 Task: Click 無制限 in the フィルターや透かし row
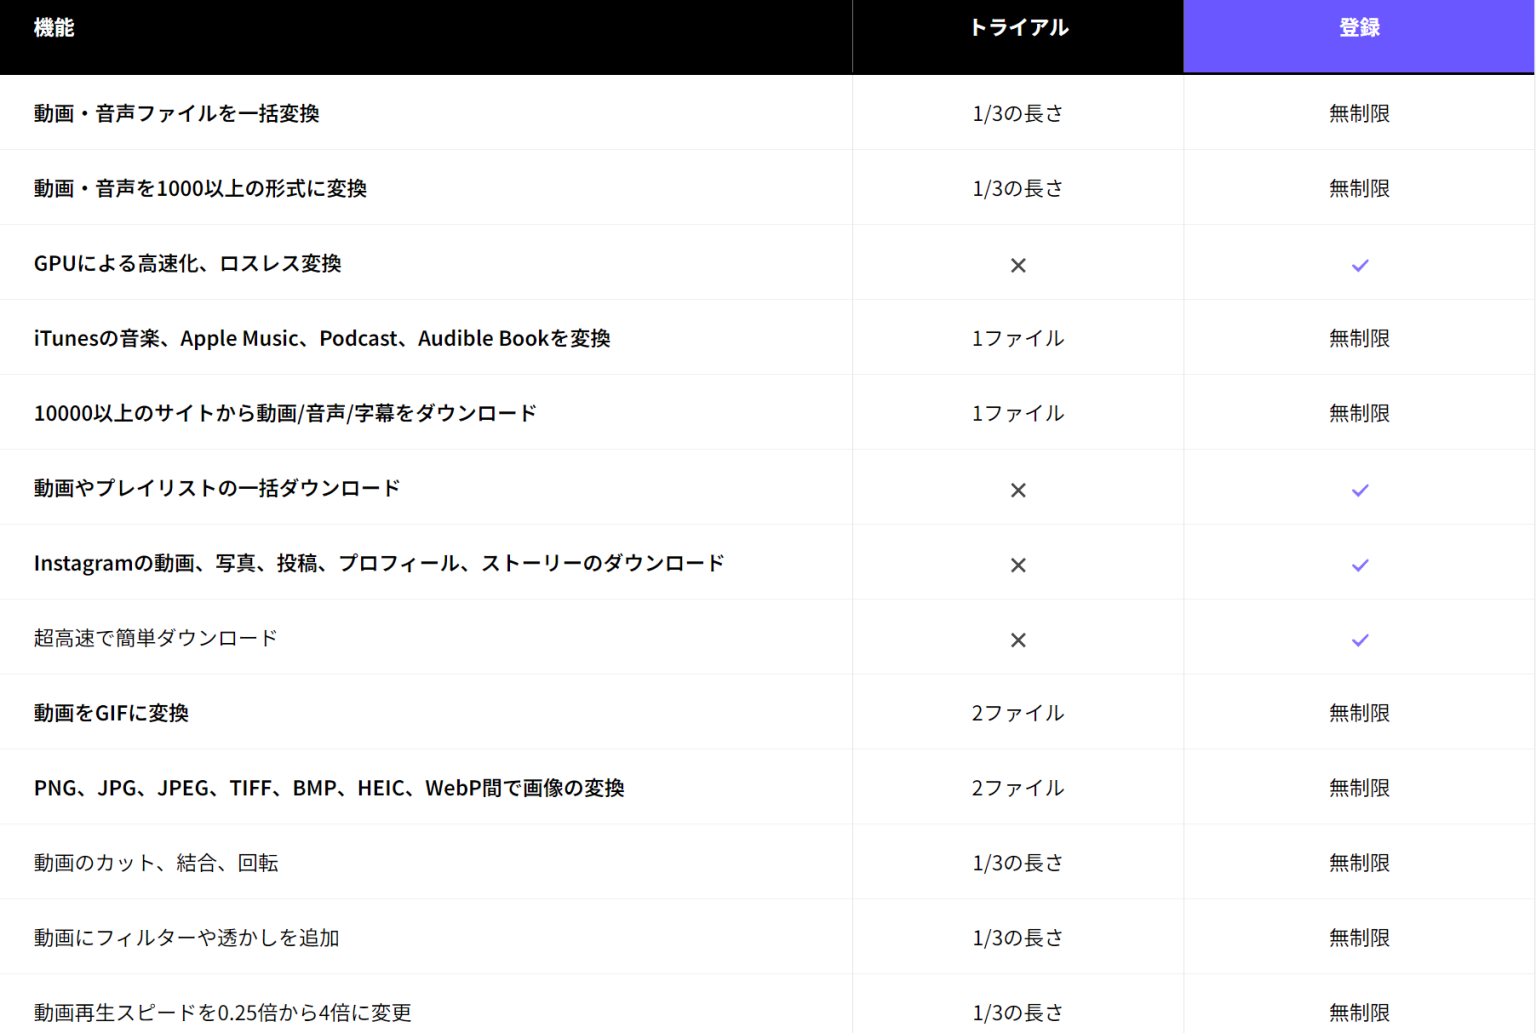point(1359,938)
